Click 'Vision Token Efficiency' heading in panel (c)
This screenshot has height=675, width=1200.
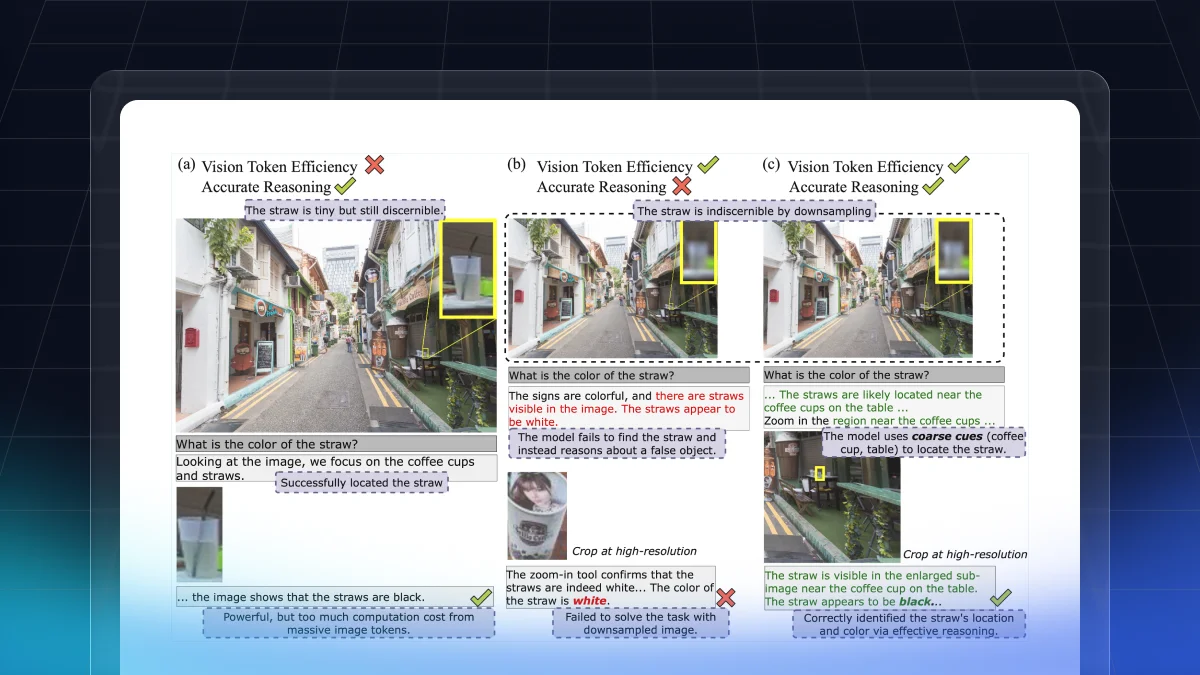865,166
